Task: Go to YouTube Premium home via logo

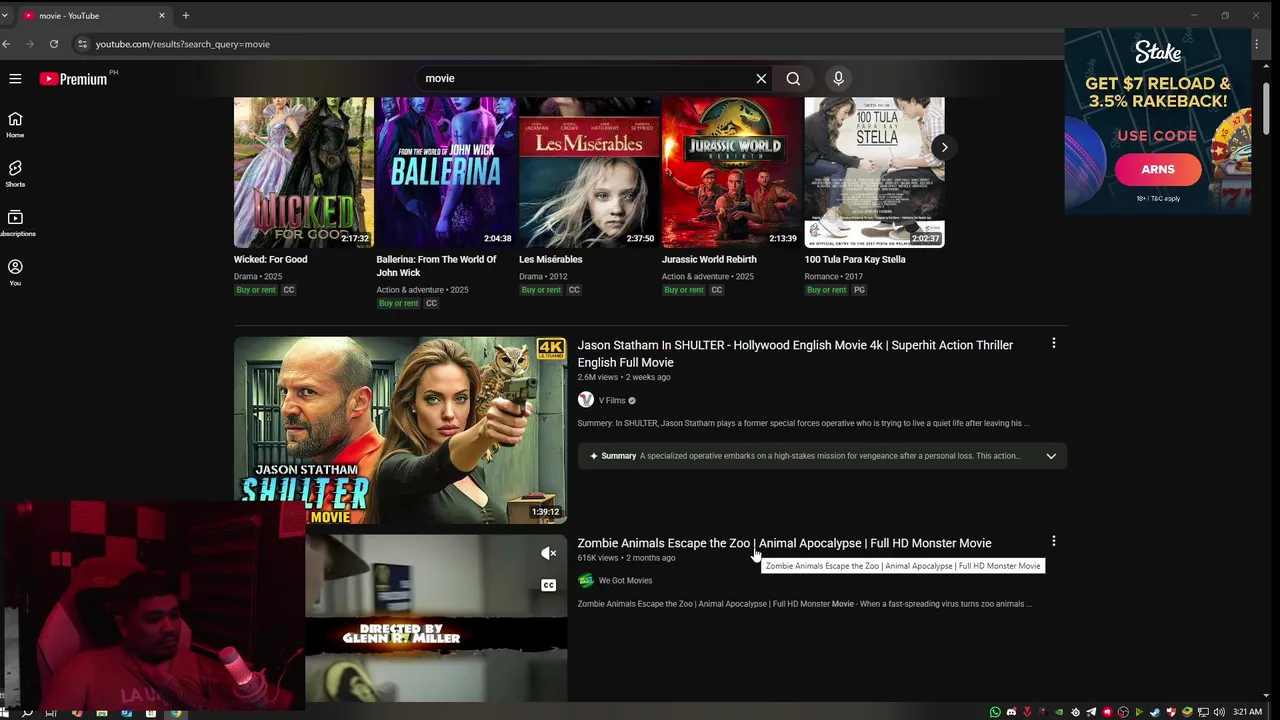Action: [x=73, y=78]
